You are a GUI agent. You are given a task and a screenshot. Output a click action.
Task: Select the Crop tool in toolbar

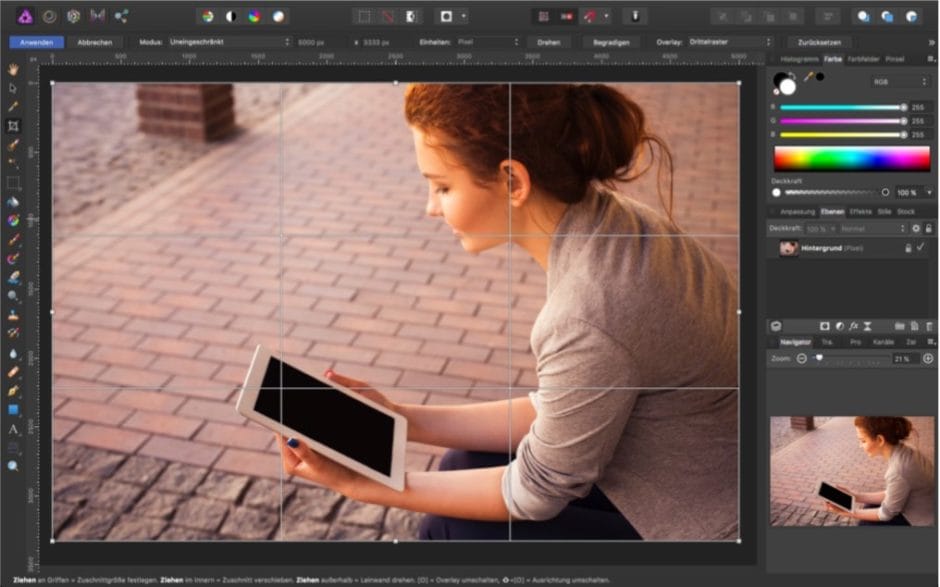click(x=13, y=126)
